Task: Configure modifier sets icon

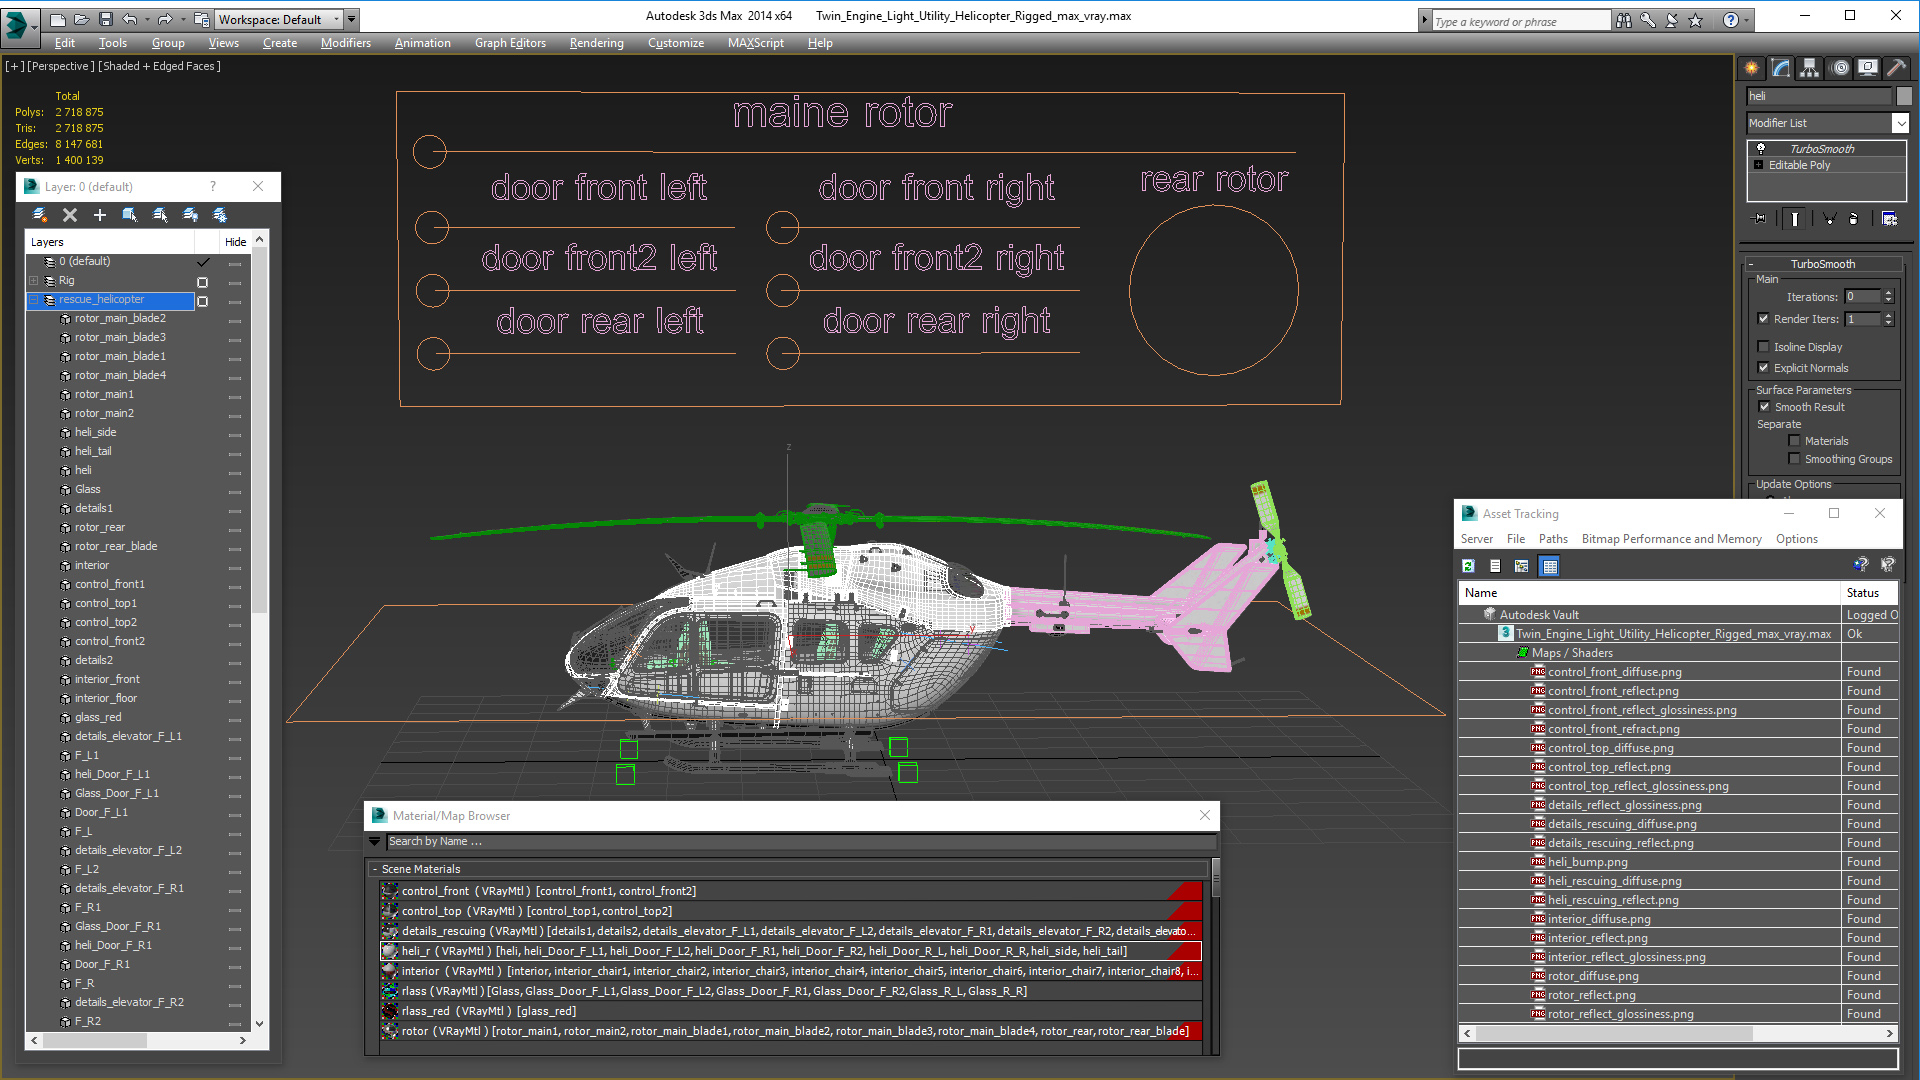Action: [1890, 219]
